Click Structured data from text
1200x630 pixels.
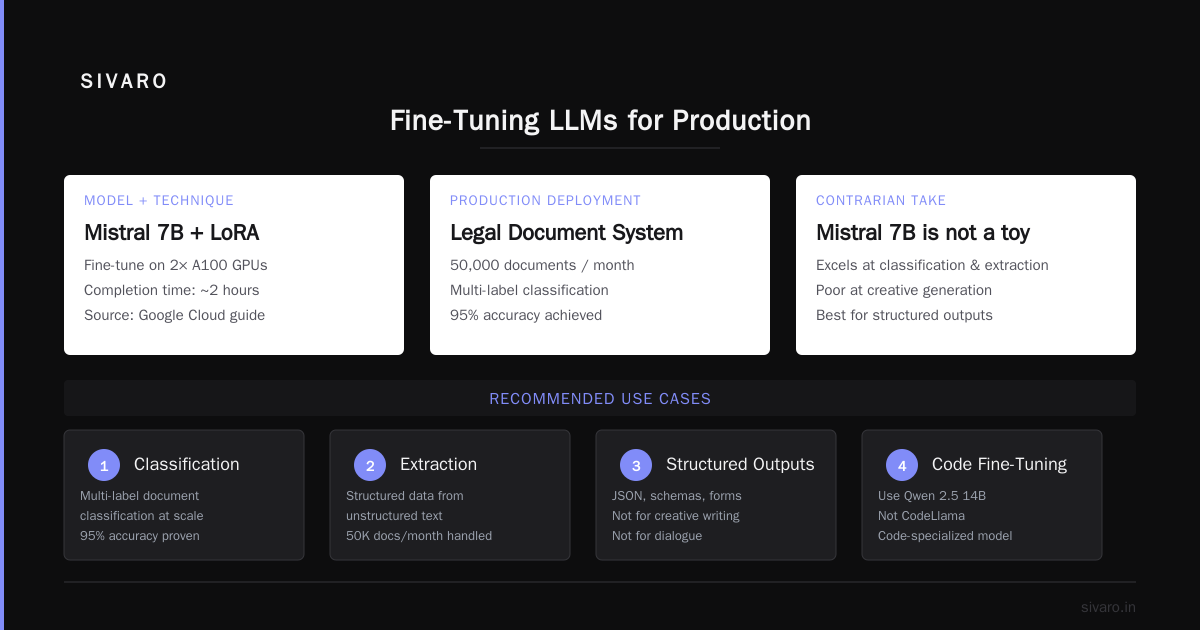click(x=405, y=495)
